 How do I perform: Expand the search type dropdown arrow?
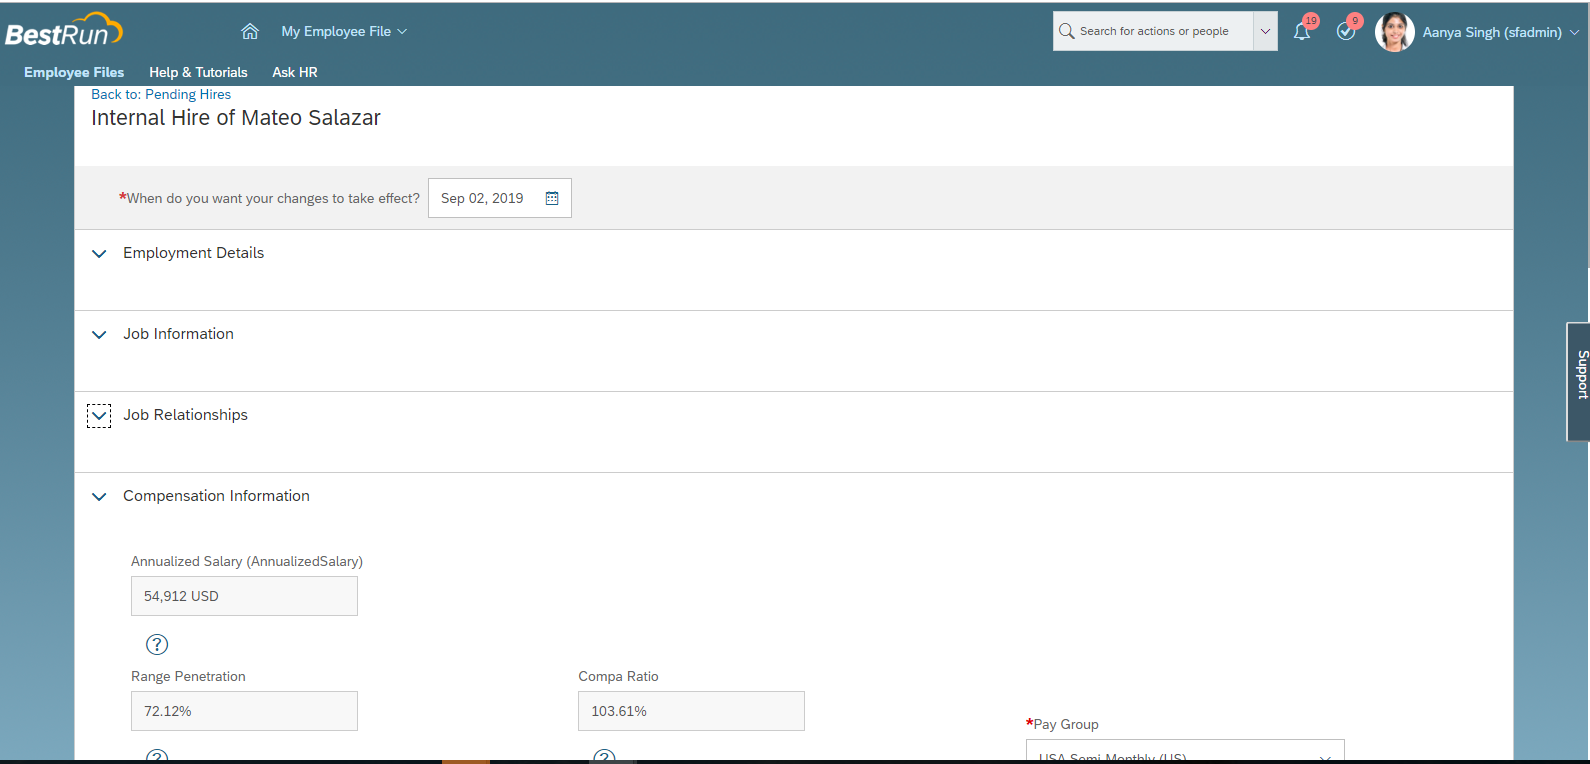(1265, 31)
